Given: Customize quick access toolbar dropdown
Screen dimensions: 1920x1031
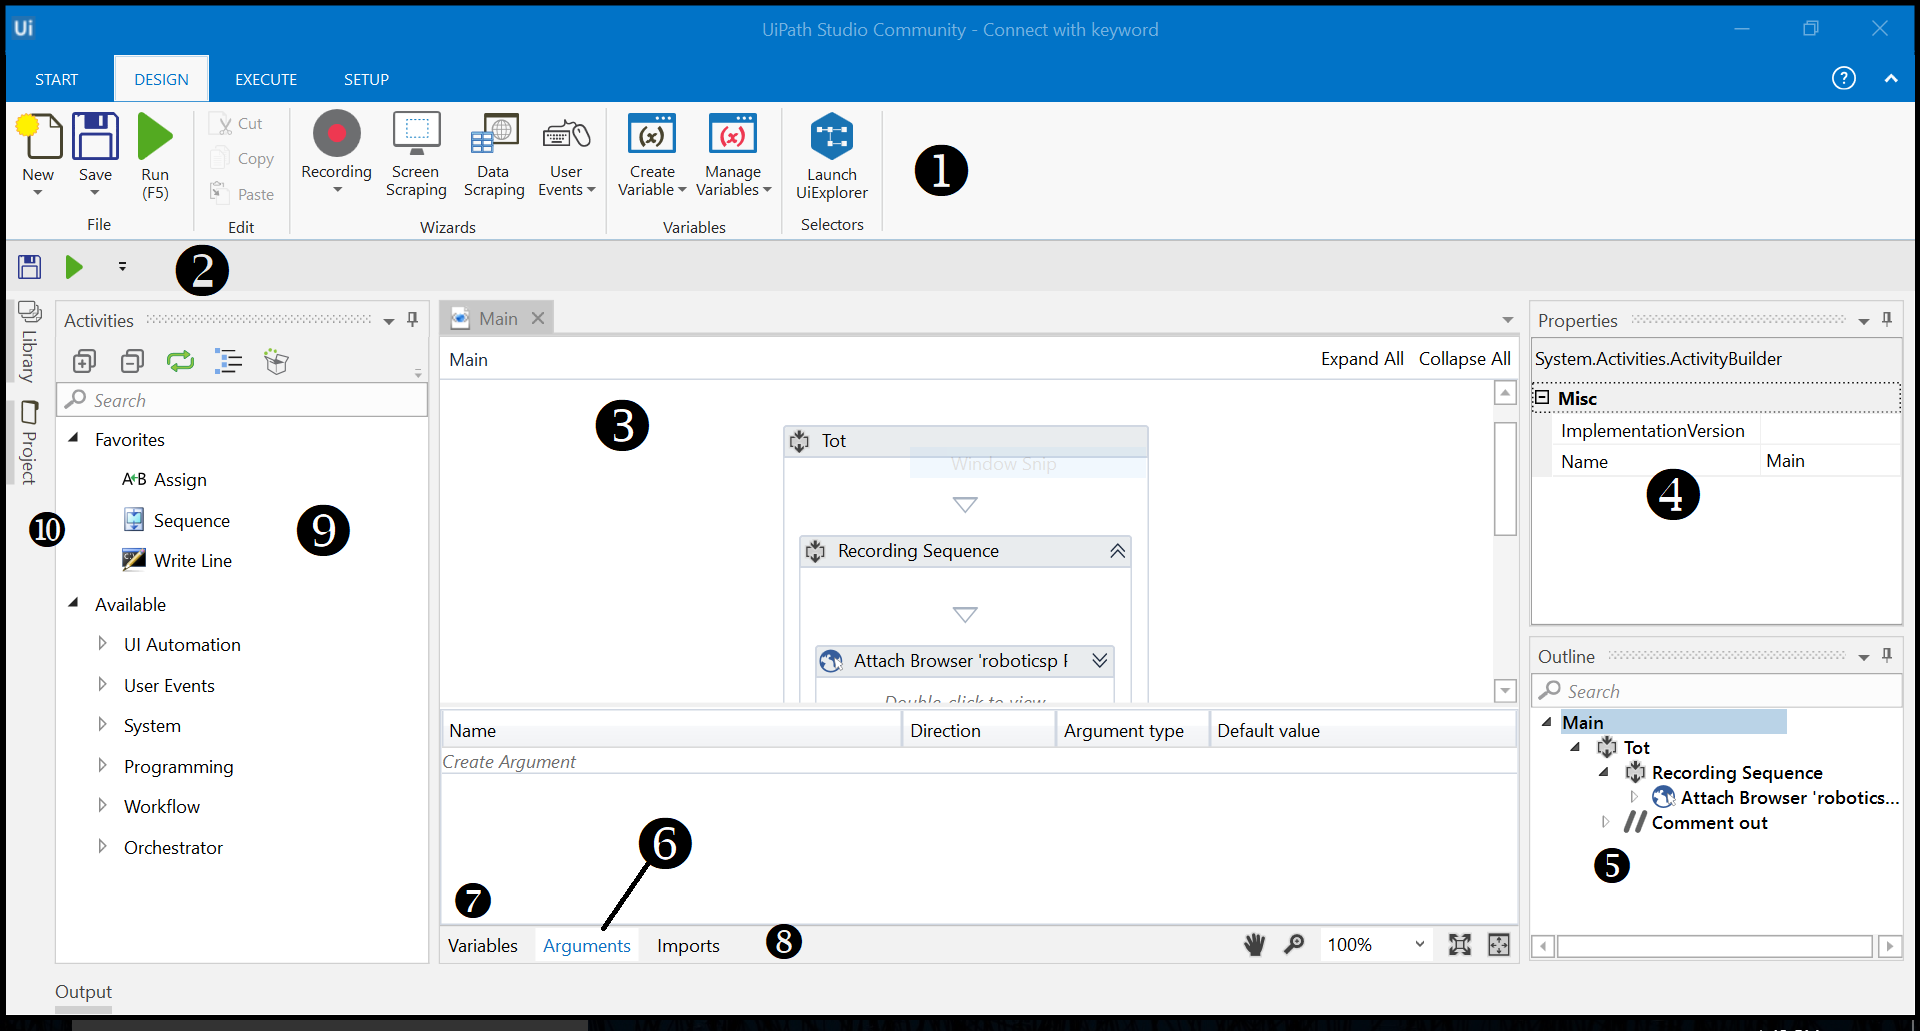Looking at the screenshot, I should (x=122, y=267).
